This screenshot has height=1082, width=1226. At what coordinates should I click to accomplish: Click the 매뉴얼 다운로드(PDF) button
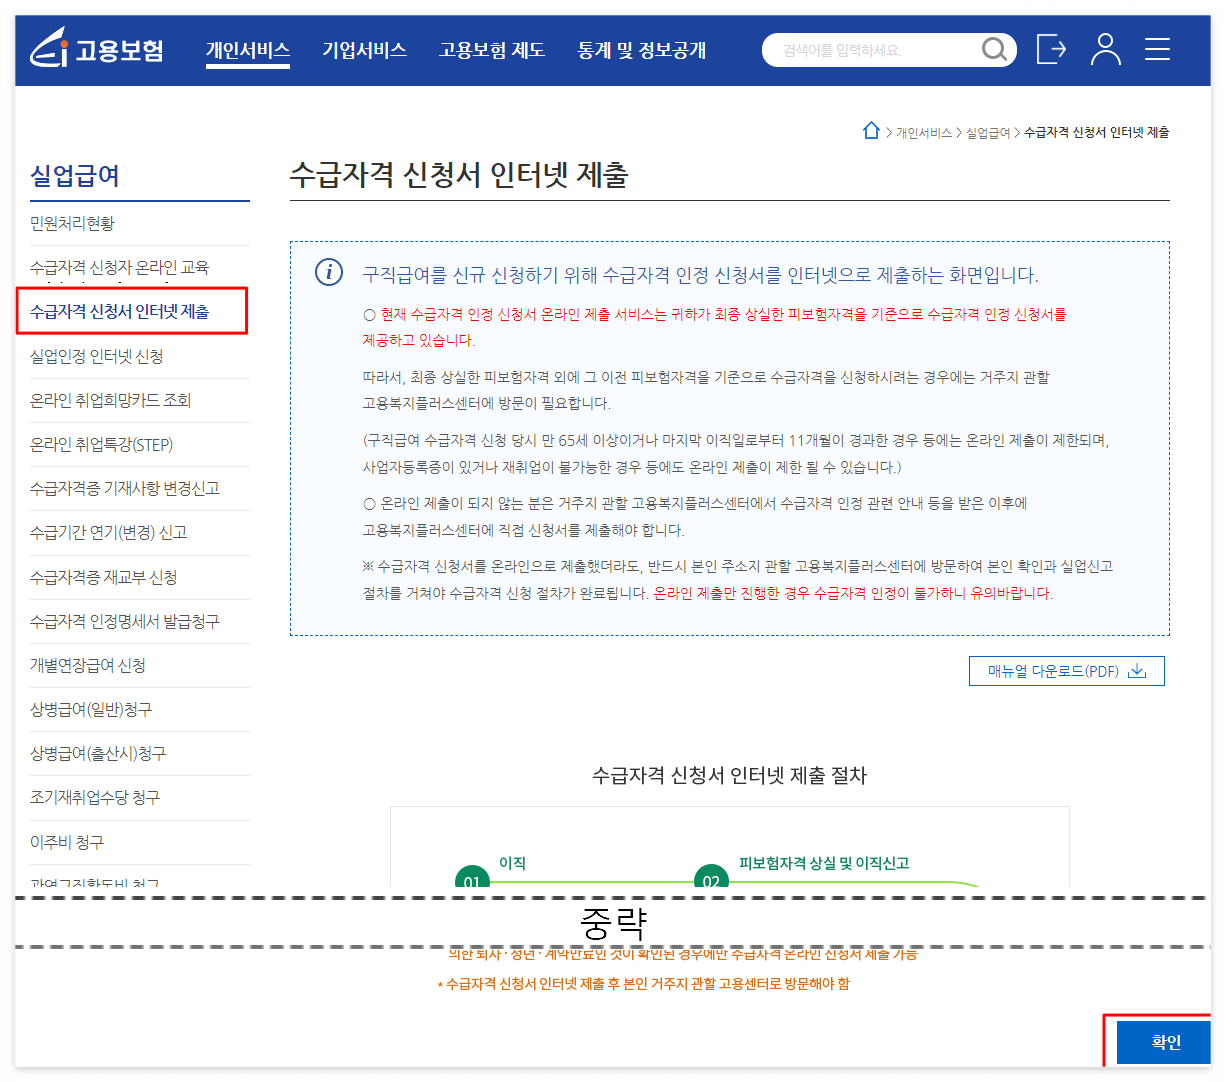click(1066, 671)
